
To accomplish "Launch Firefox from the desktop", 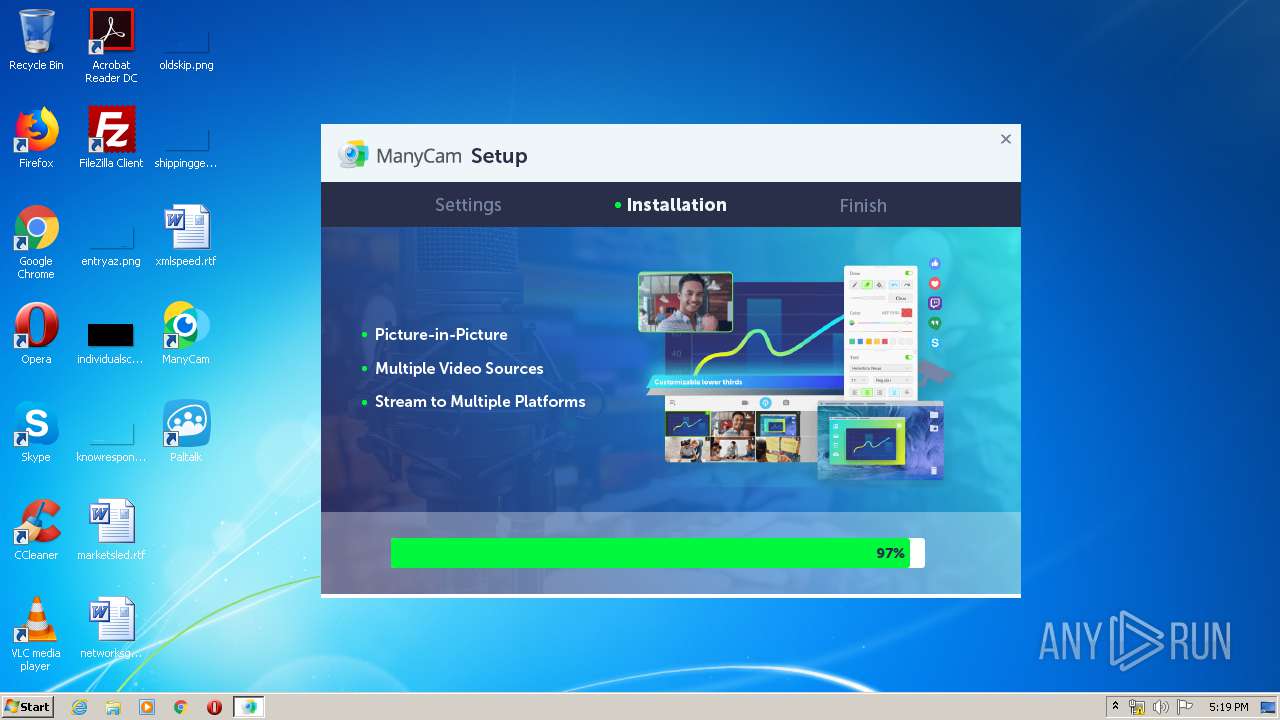I will pos(36,138).
